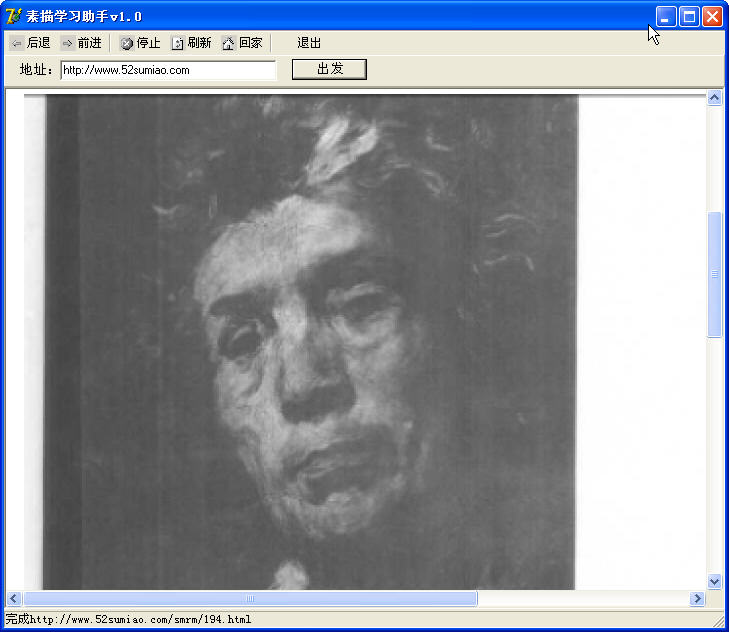Click the vertical scrollbar down arrow

coord(714,581)
